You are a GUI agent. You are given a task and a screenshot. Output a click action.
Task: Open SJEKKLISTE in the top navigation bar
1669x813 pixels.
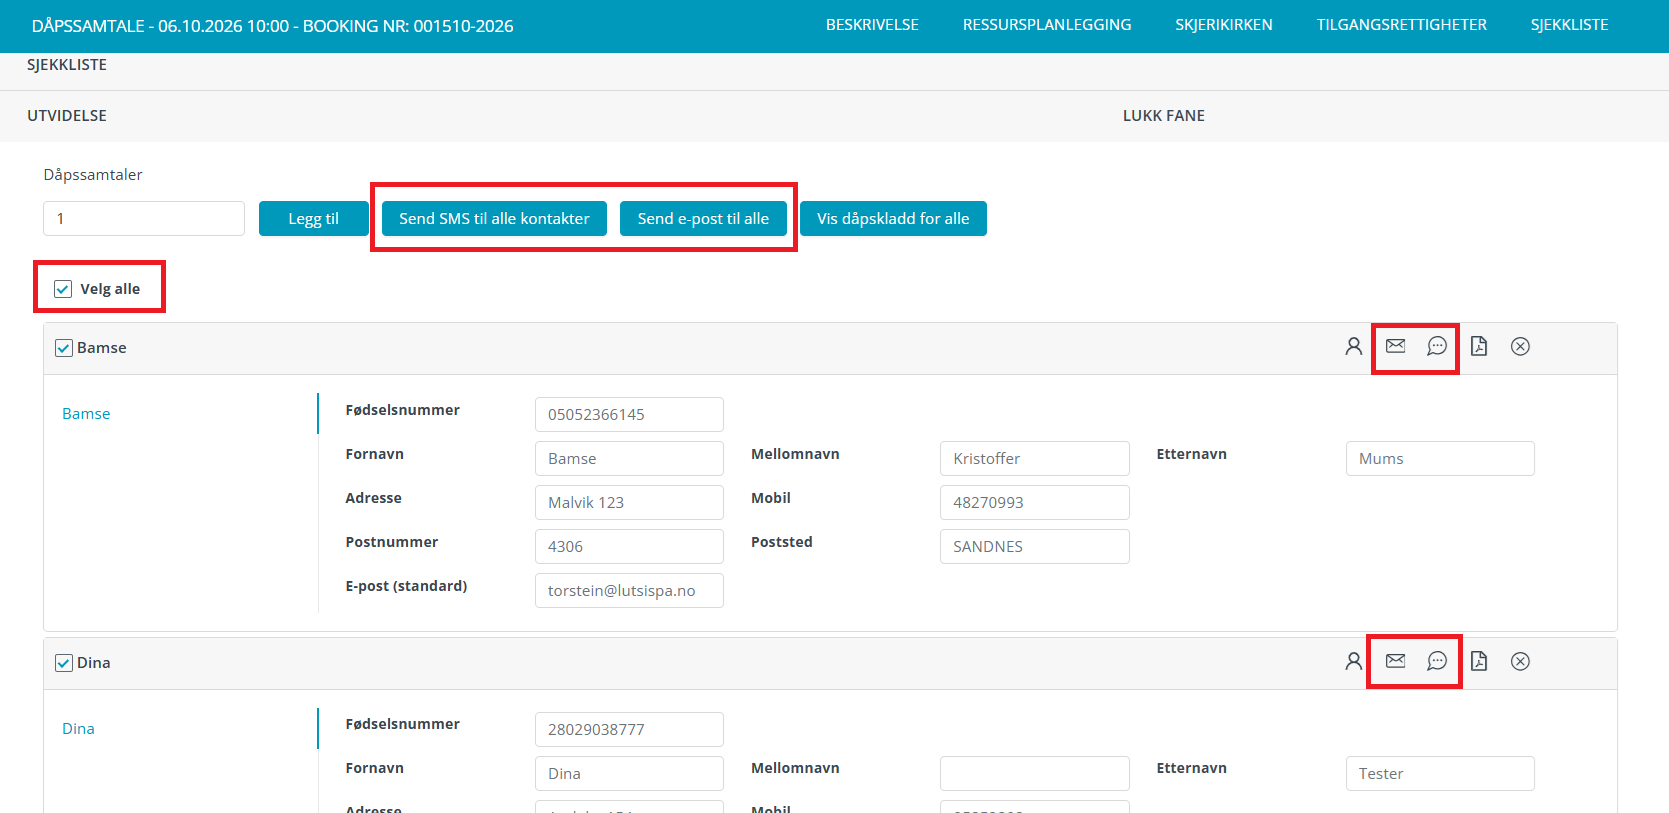pyautogui.click(x=1569, y=25)
